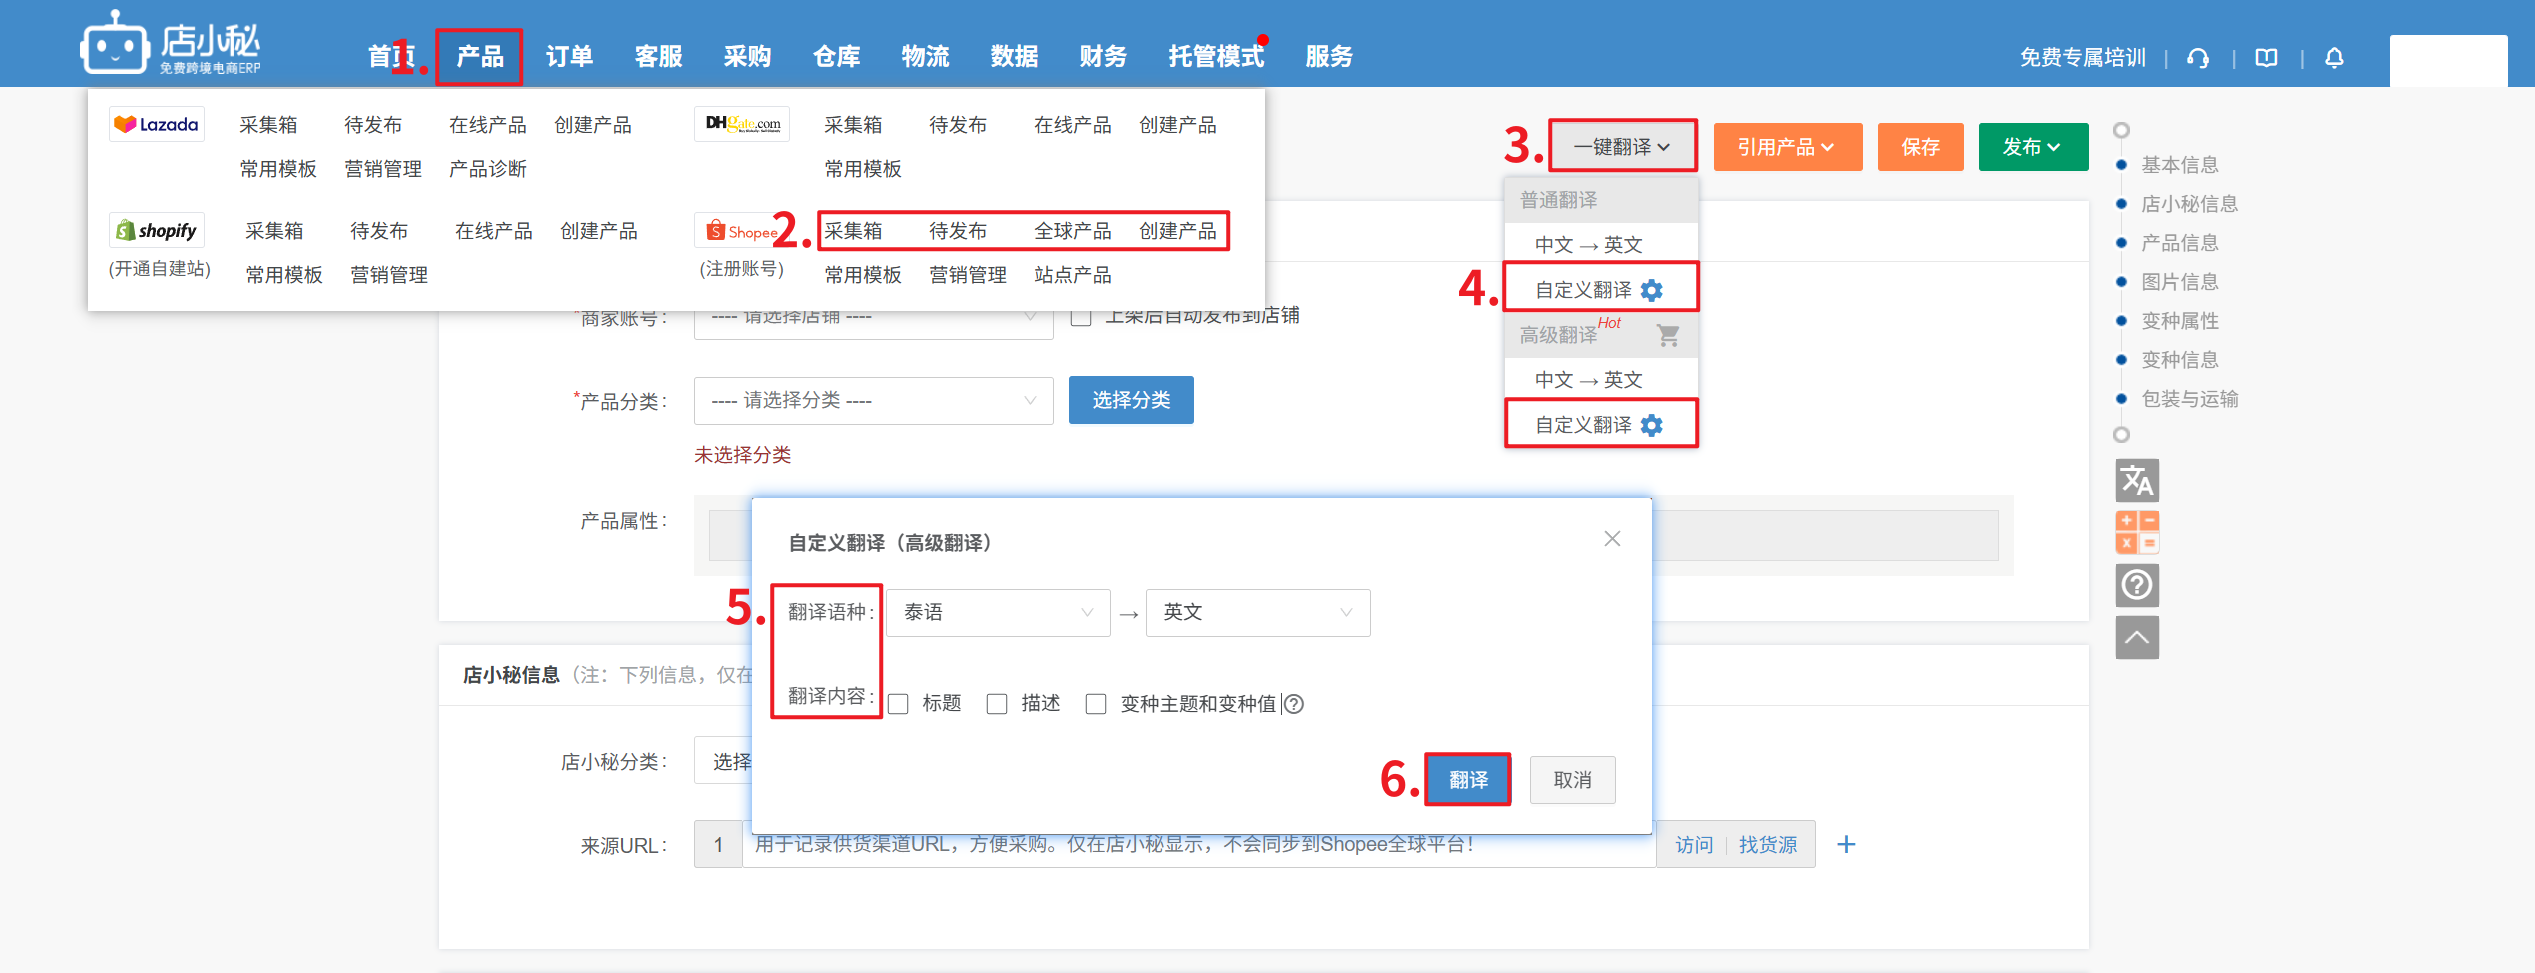
Task: Click the scroll-to-top arrow icon
Action: point(2136,638)
